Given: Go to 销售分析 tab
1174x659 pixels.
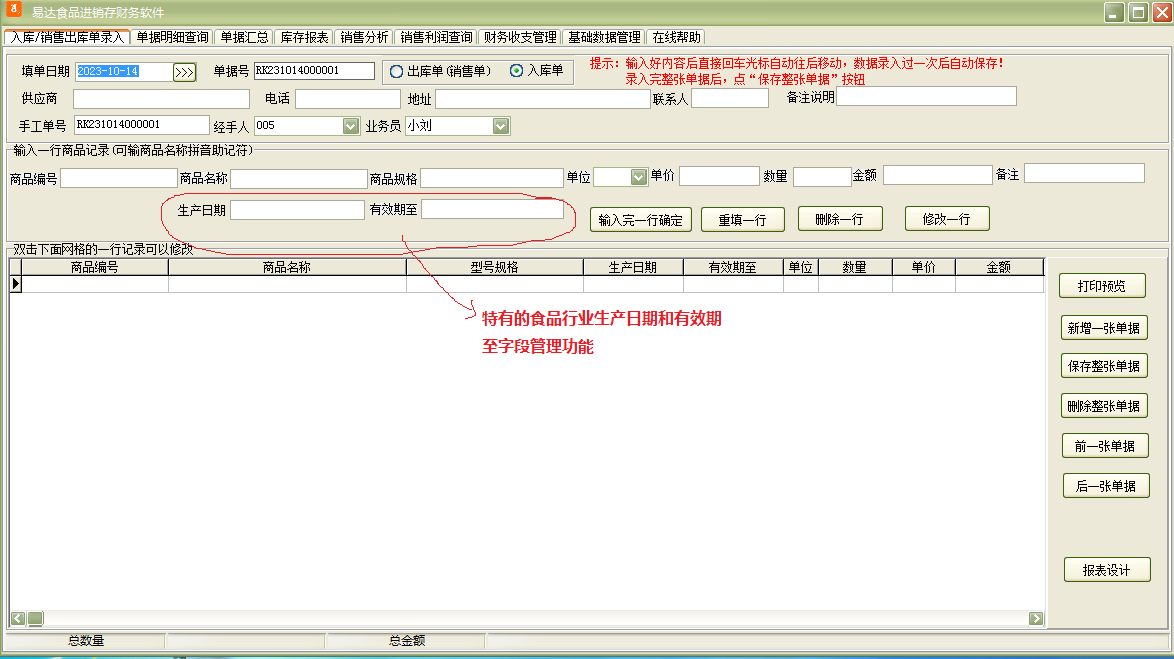Looking at the screenshot, I should click(364, 37).
